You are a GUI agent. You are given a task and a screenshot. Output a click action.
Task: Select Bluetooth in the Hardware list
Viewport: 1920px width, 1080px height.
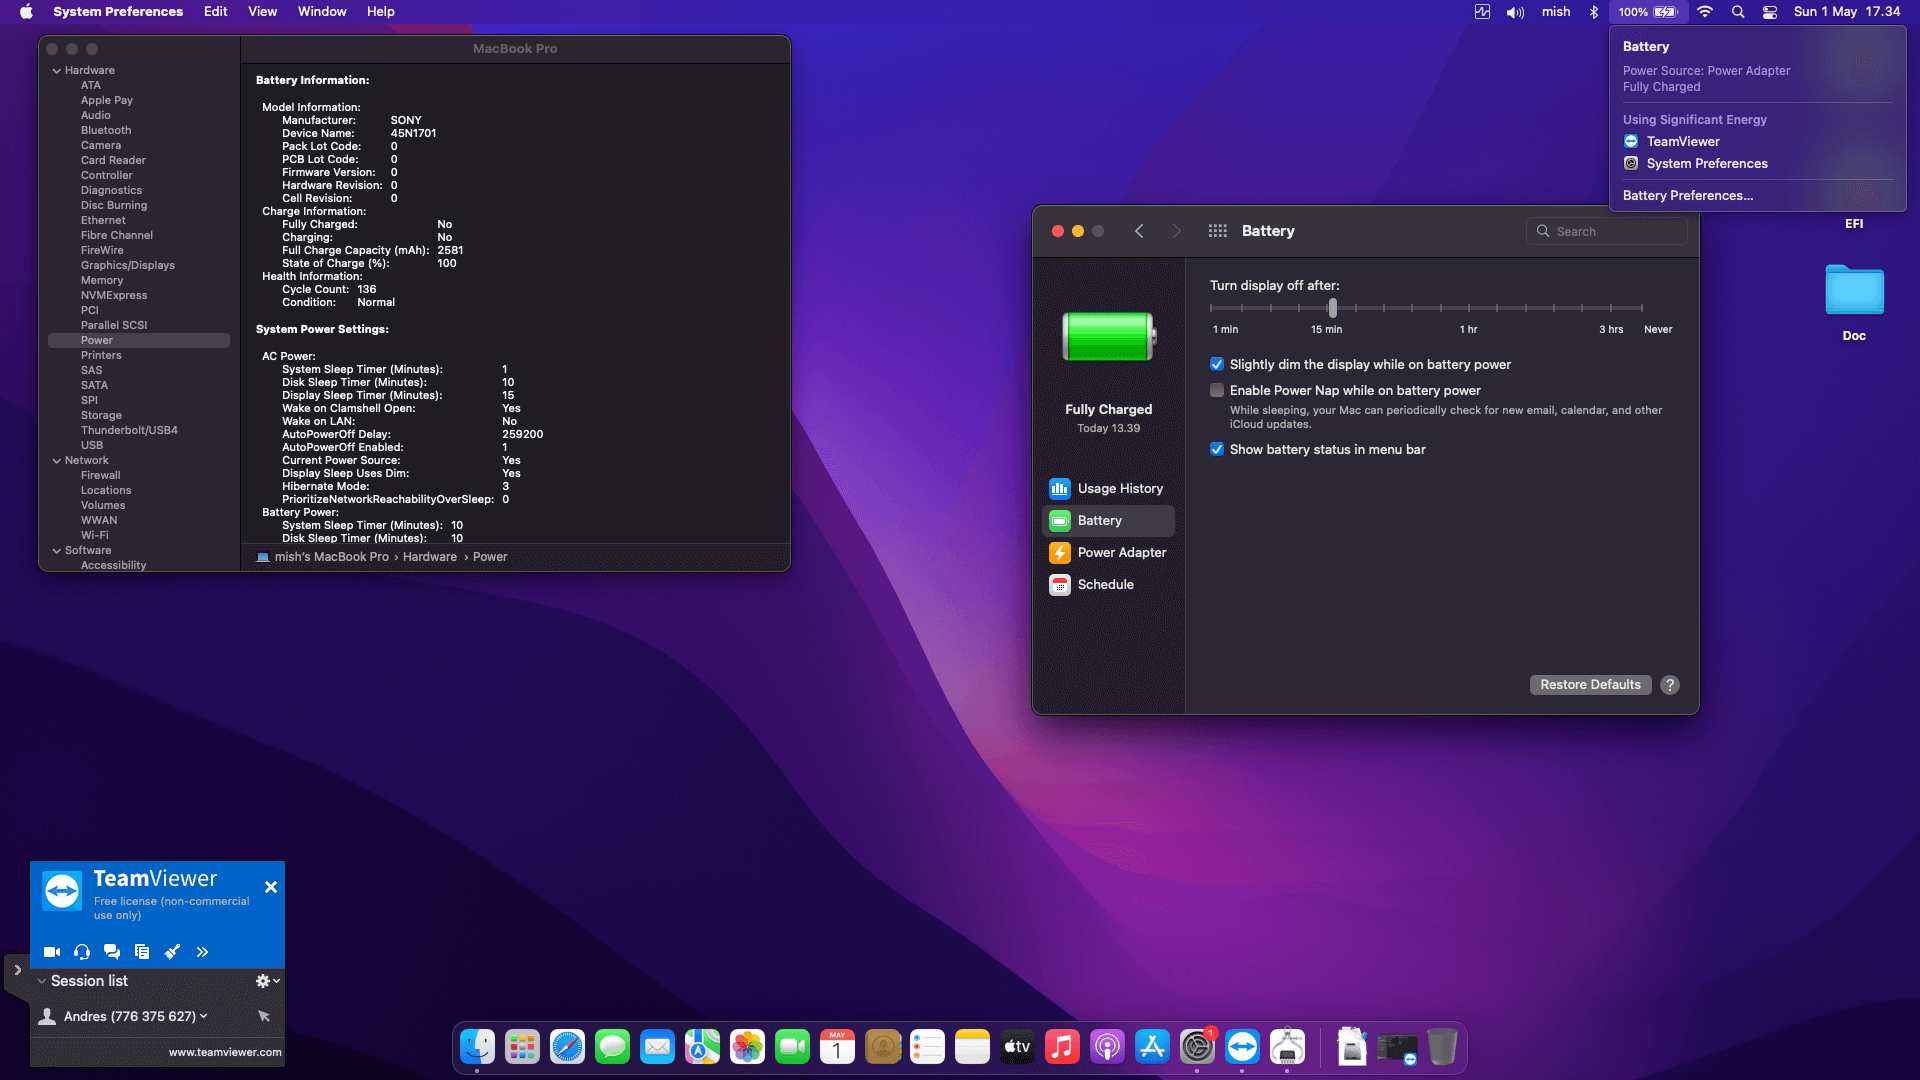[x=105, y=130]
